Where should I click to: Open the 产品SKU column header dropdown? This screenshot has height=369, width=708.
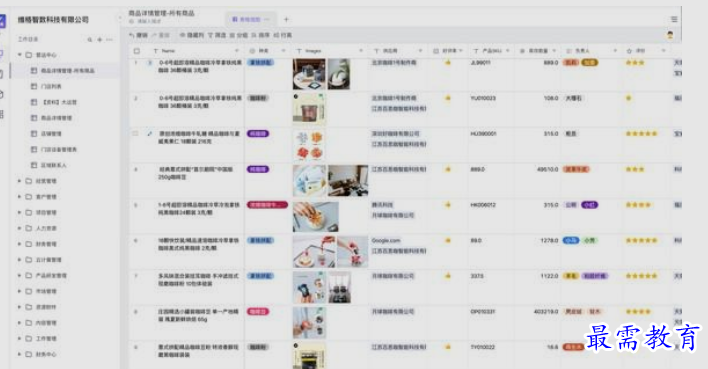(x=508, y=51)
